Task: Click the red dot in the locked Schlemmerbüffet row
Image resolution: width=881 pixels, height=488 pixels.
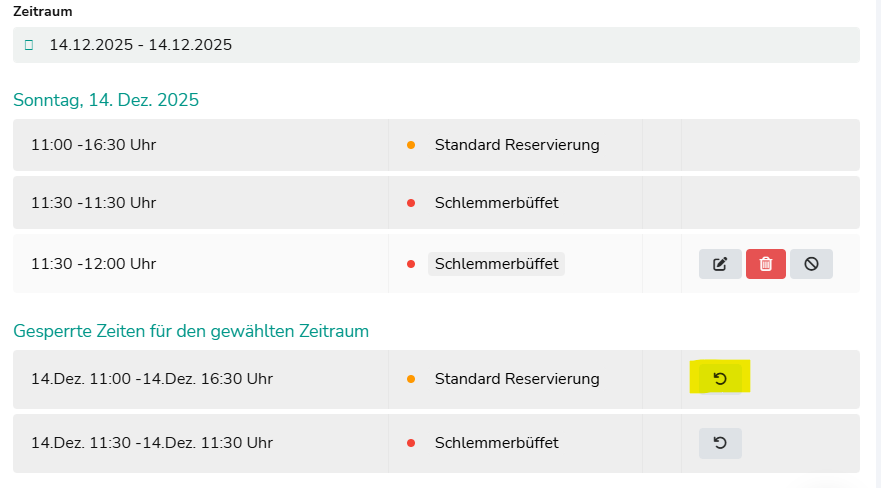Action: [x=411, y=443]
